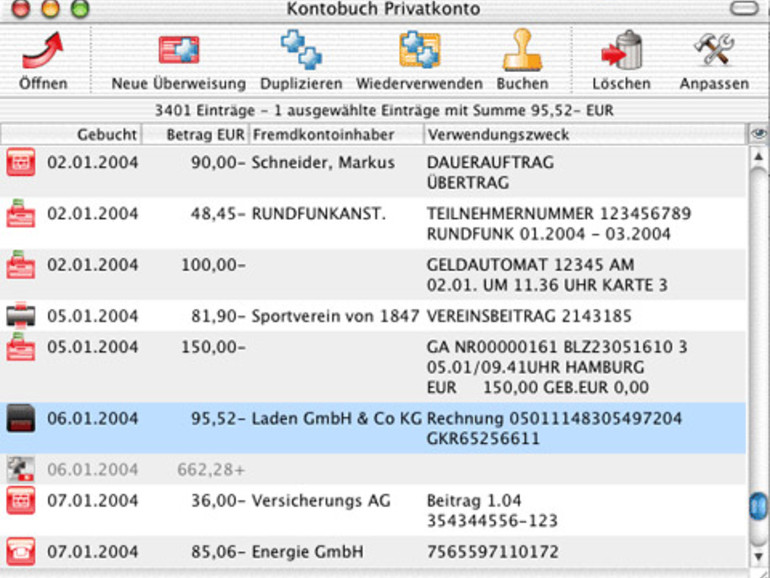Viewport: 770px width, 578px height.
Task: Select the greyed amount 662,28+
Action: tap(211, 469)
